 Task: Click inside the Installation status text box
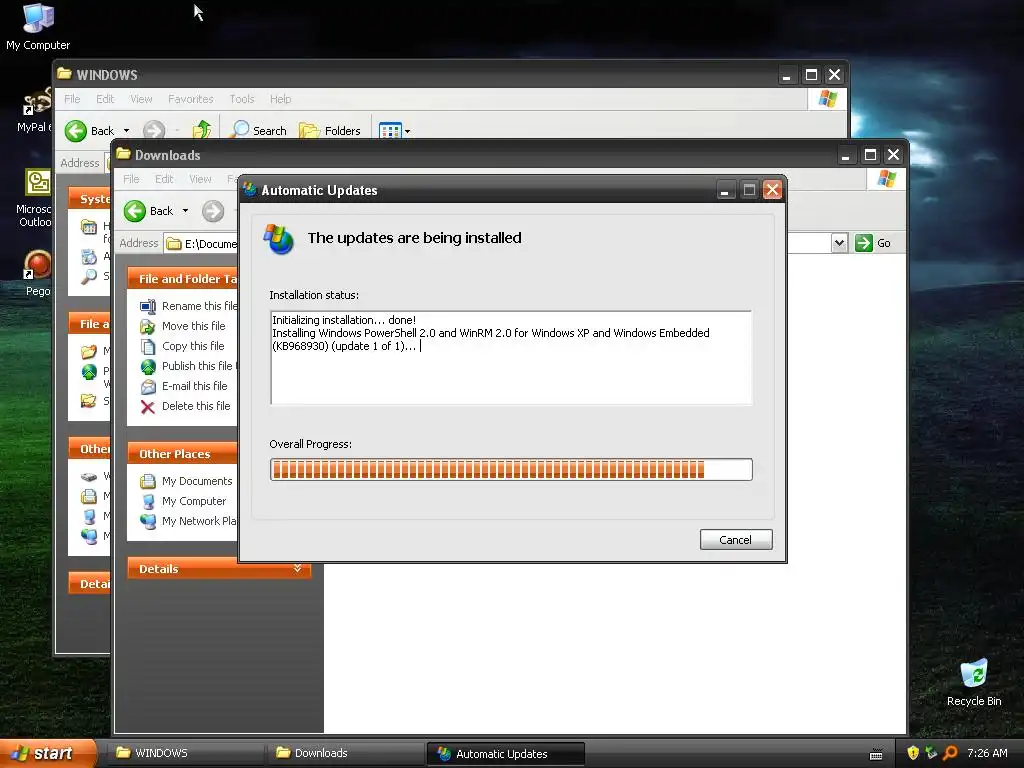coord(511,358)
